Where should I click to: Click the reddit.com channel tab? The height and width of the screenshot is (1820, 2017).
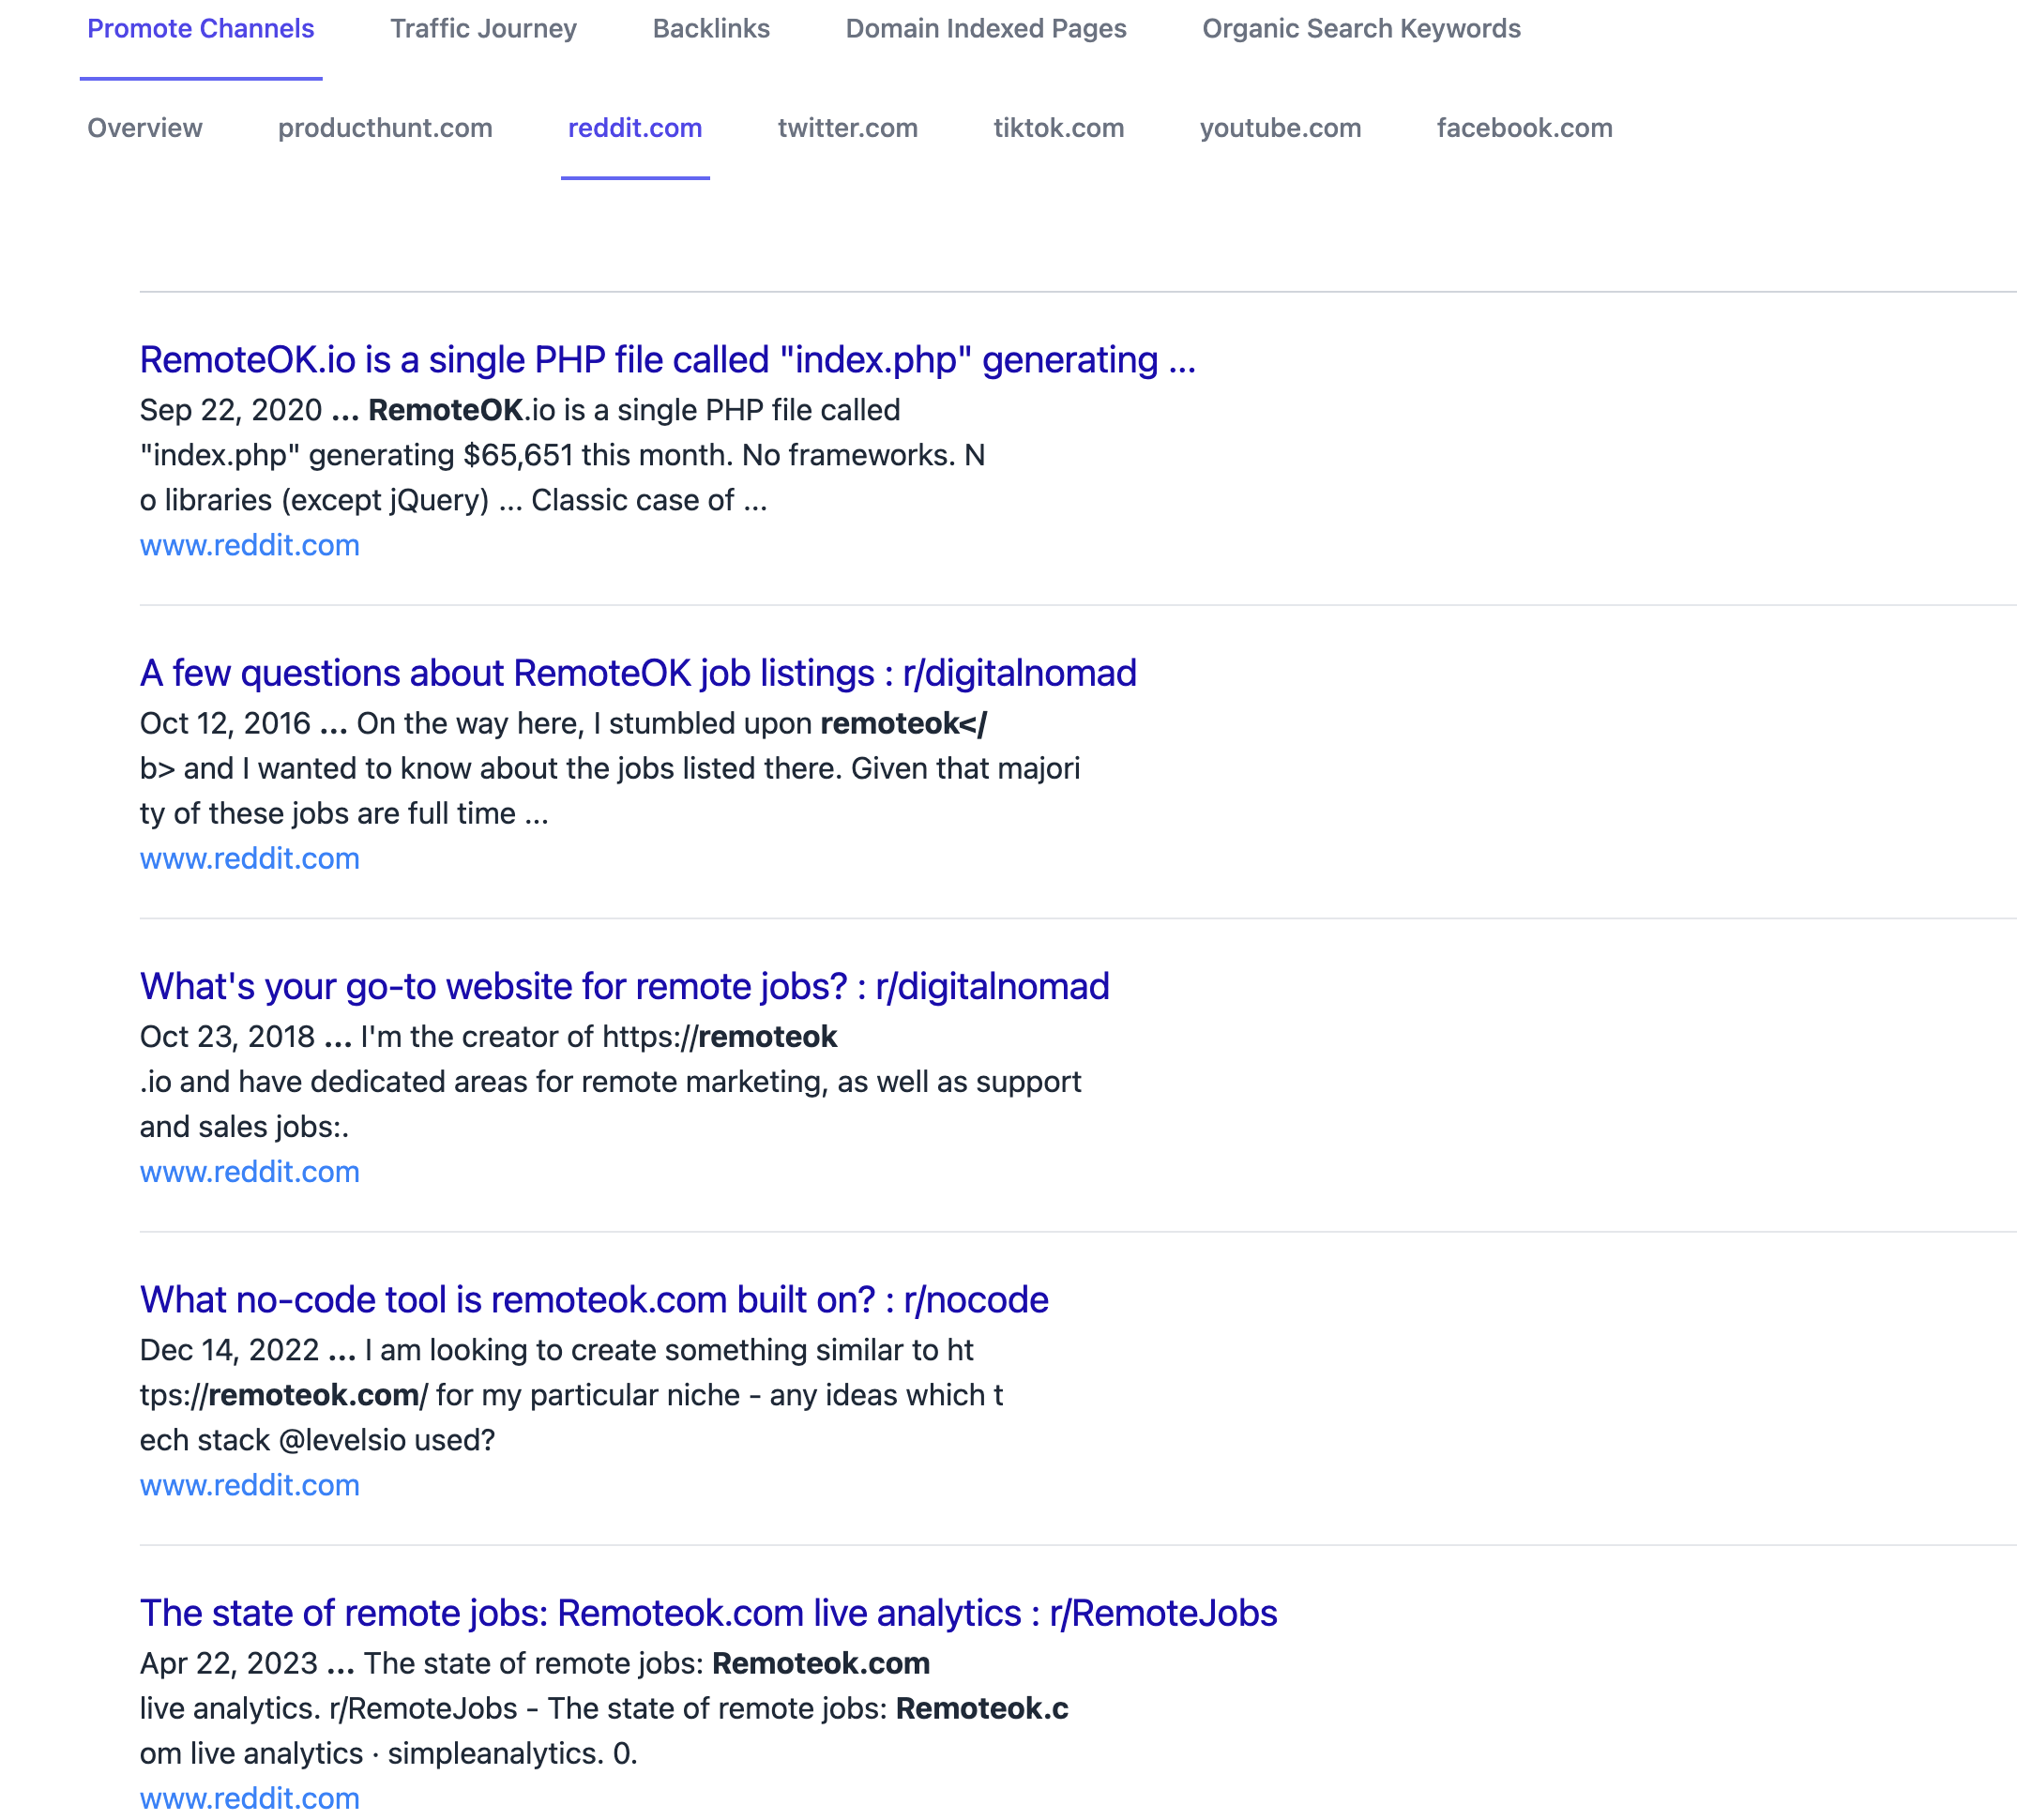(635, 128)
